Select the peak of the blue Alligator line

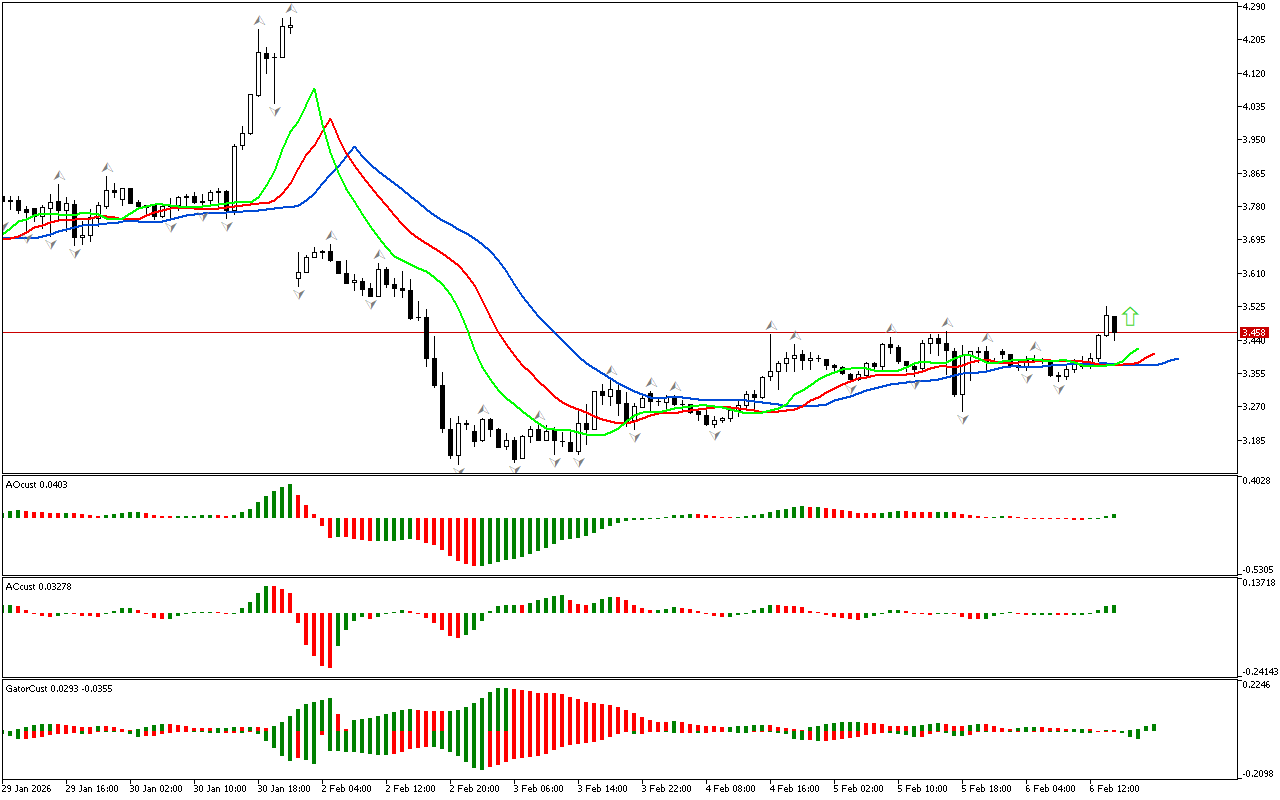pyautogui.click(x=352, y=147)
